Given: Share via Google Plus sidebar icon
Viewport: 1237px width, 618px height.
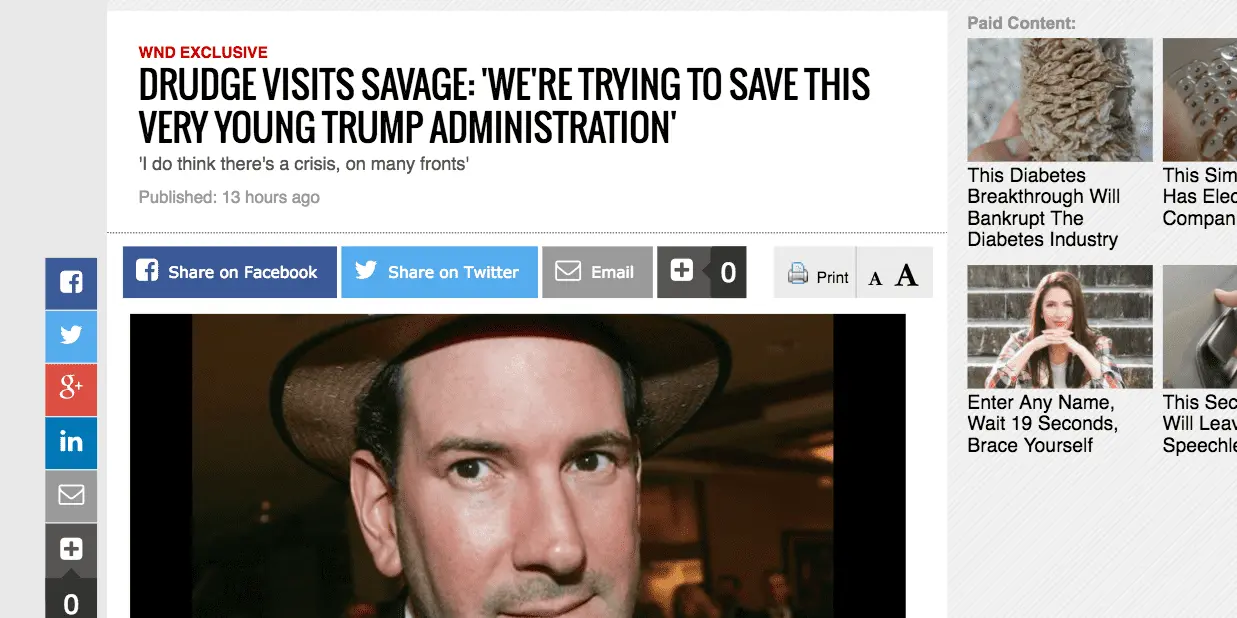Looking at the screenshot, I should click(x=71, y=389).
